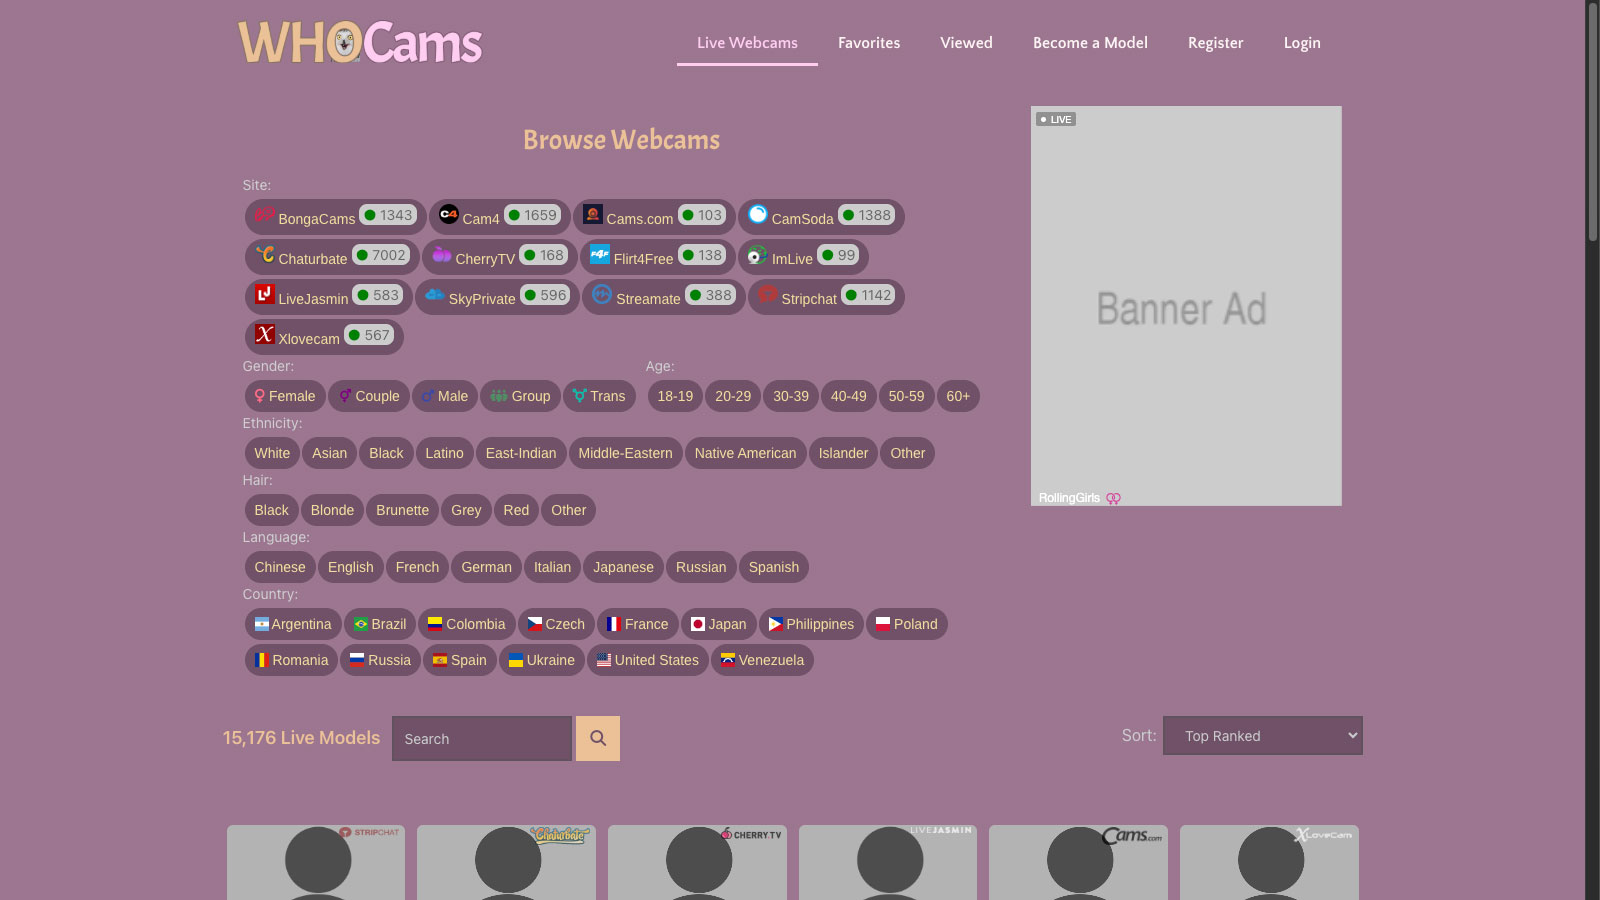This screenshot has width=1600, height=900.
Task: Open the Login page
Action: pos(1302,43)
